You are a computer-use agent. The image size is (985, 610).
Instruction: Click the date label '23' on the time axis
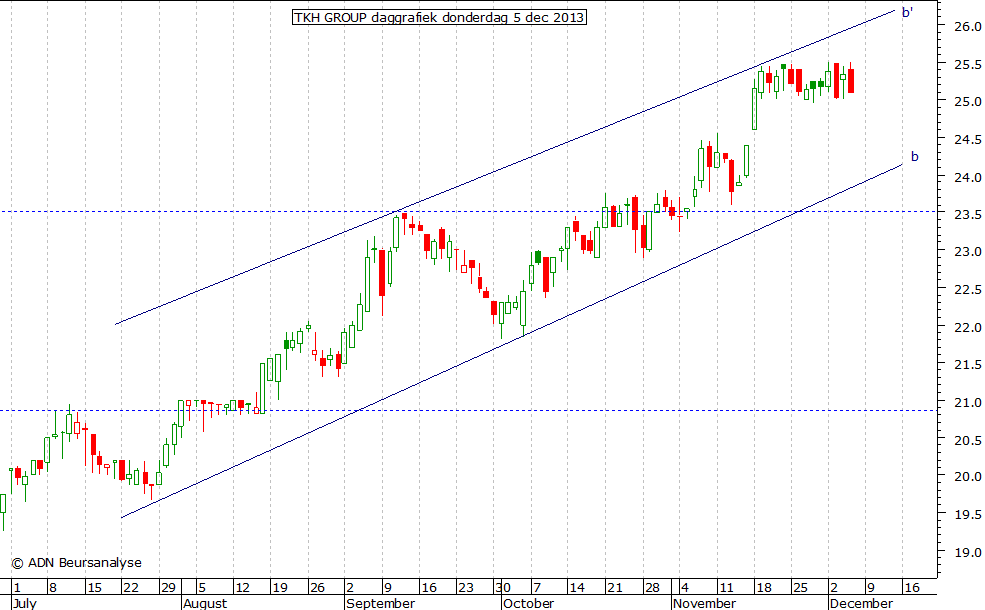click(465, 588)
